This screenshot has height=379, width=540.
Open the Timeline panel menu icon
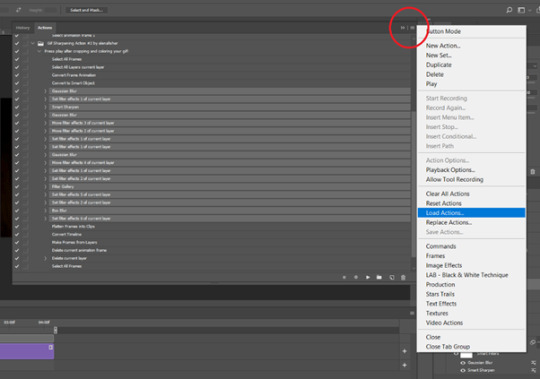coord(412,313)
